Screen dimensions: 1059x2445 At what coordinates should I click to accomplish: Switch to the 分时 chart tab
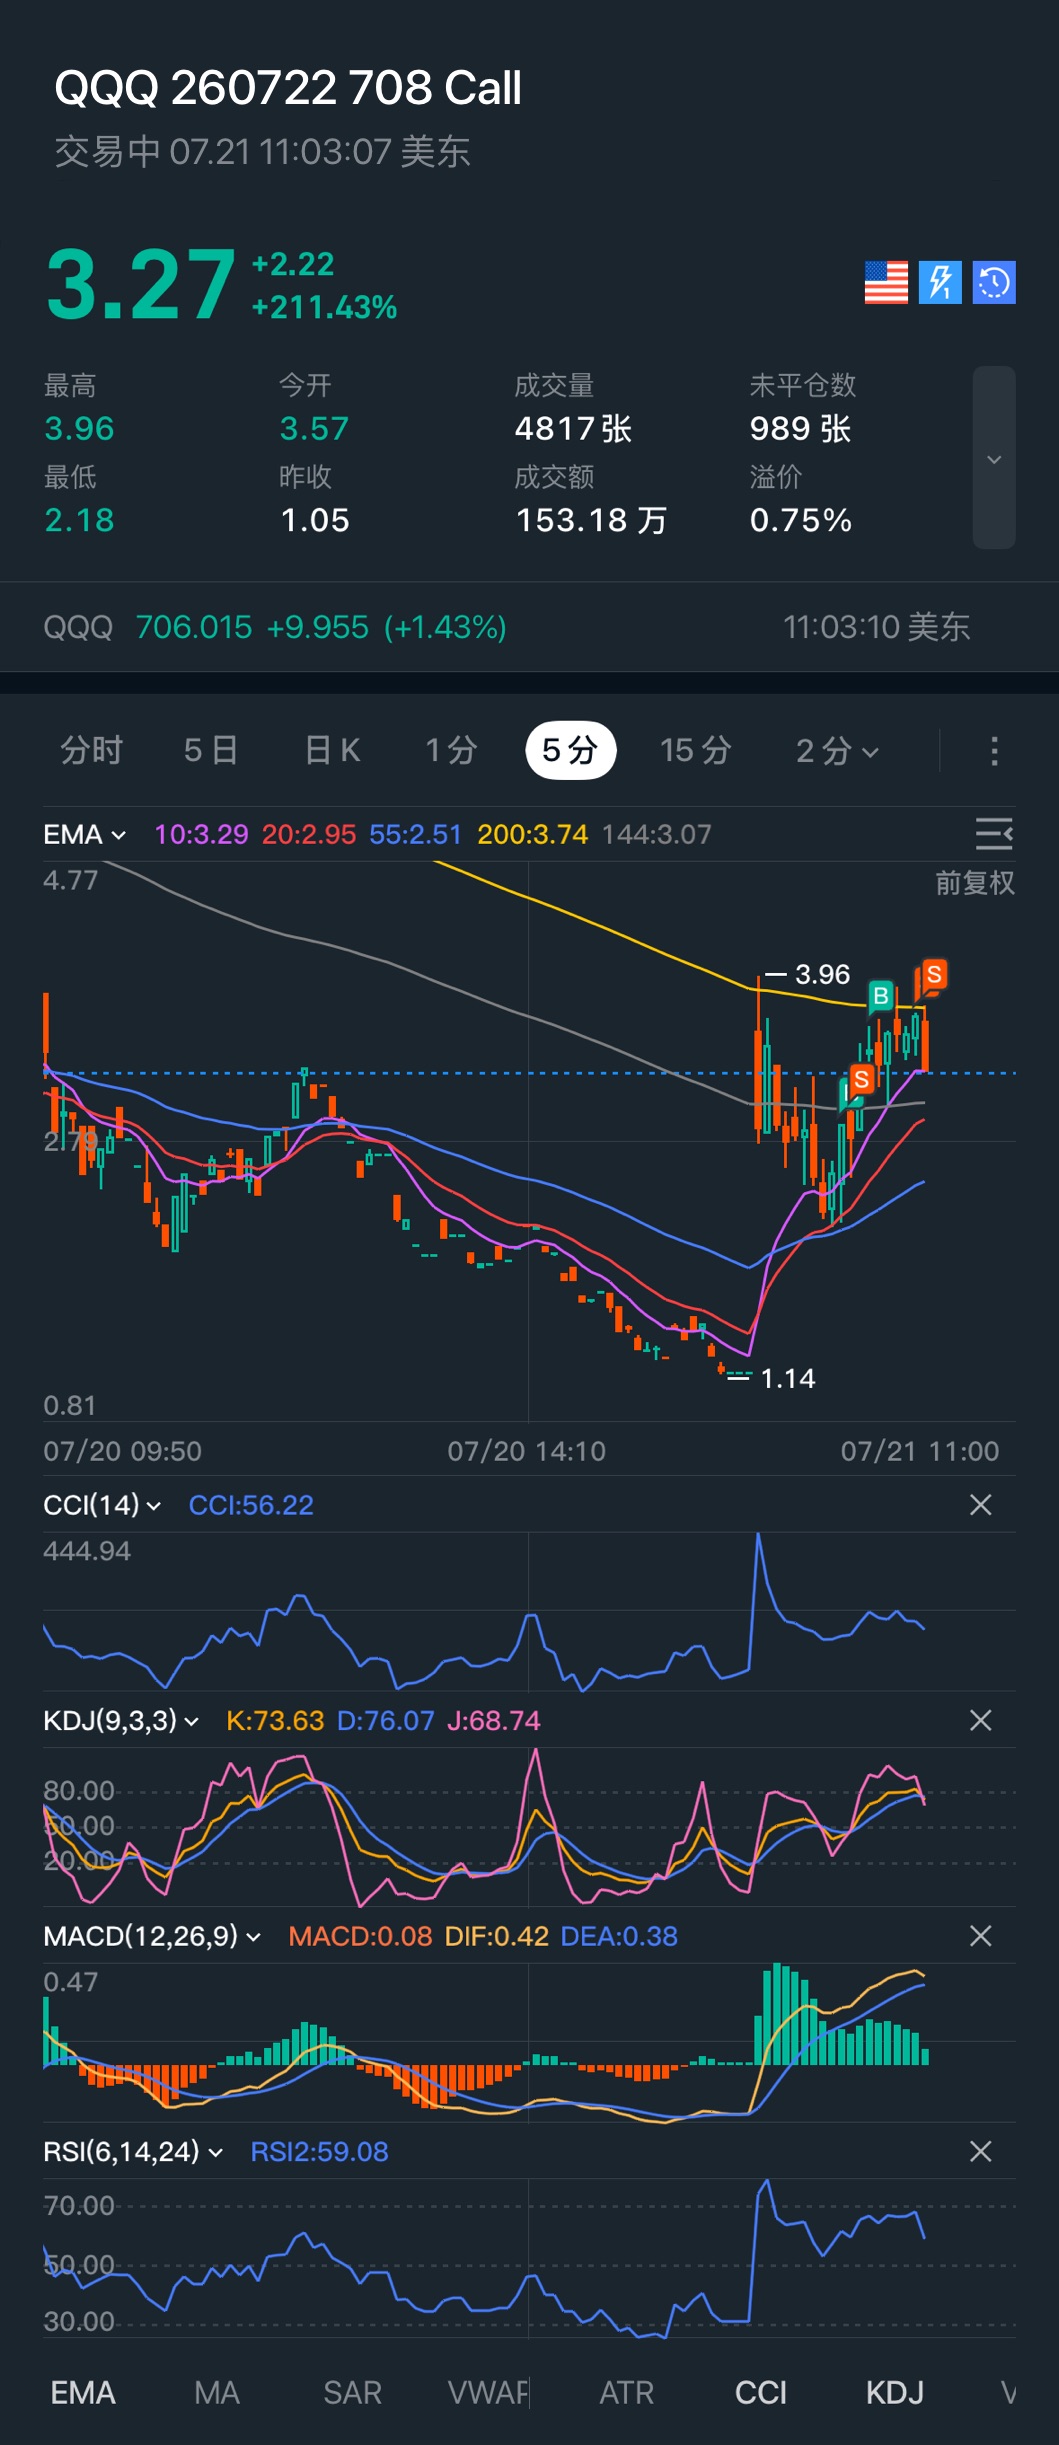coord(91,750)
